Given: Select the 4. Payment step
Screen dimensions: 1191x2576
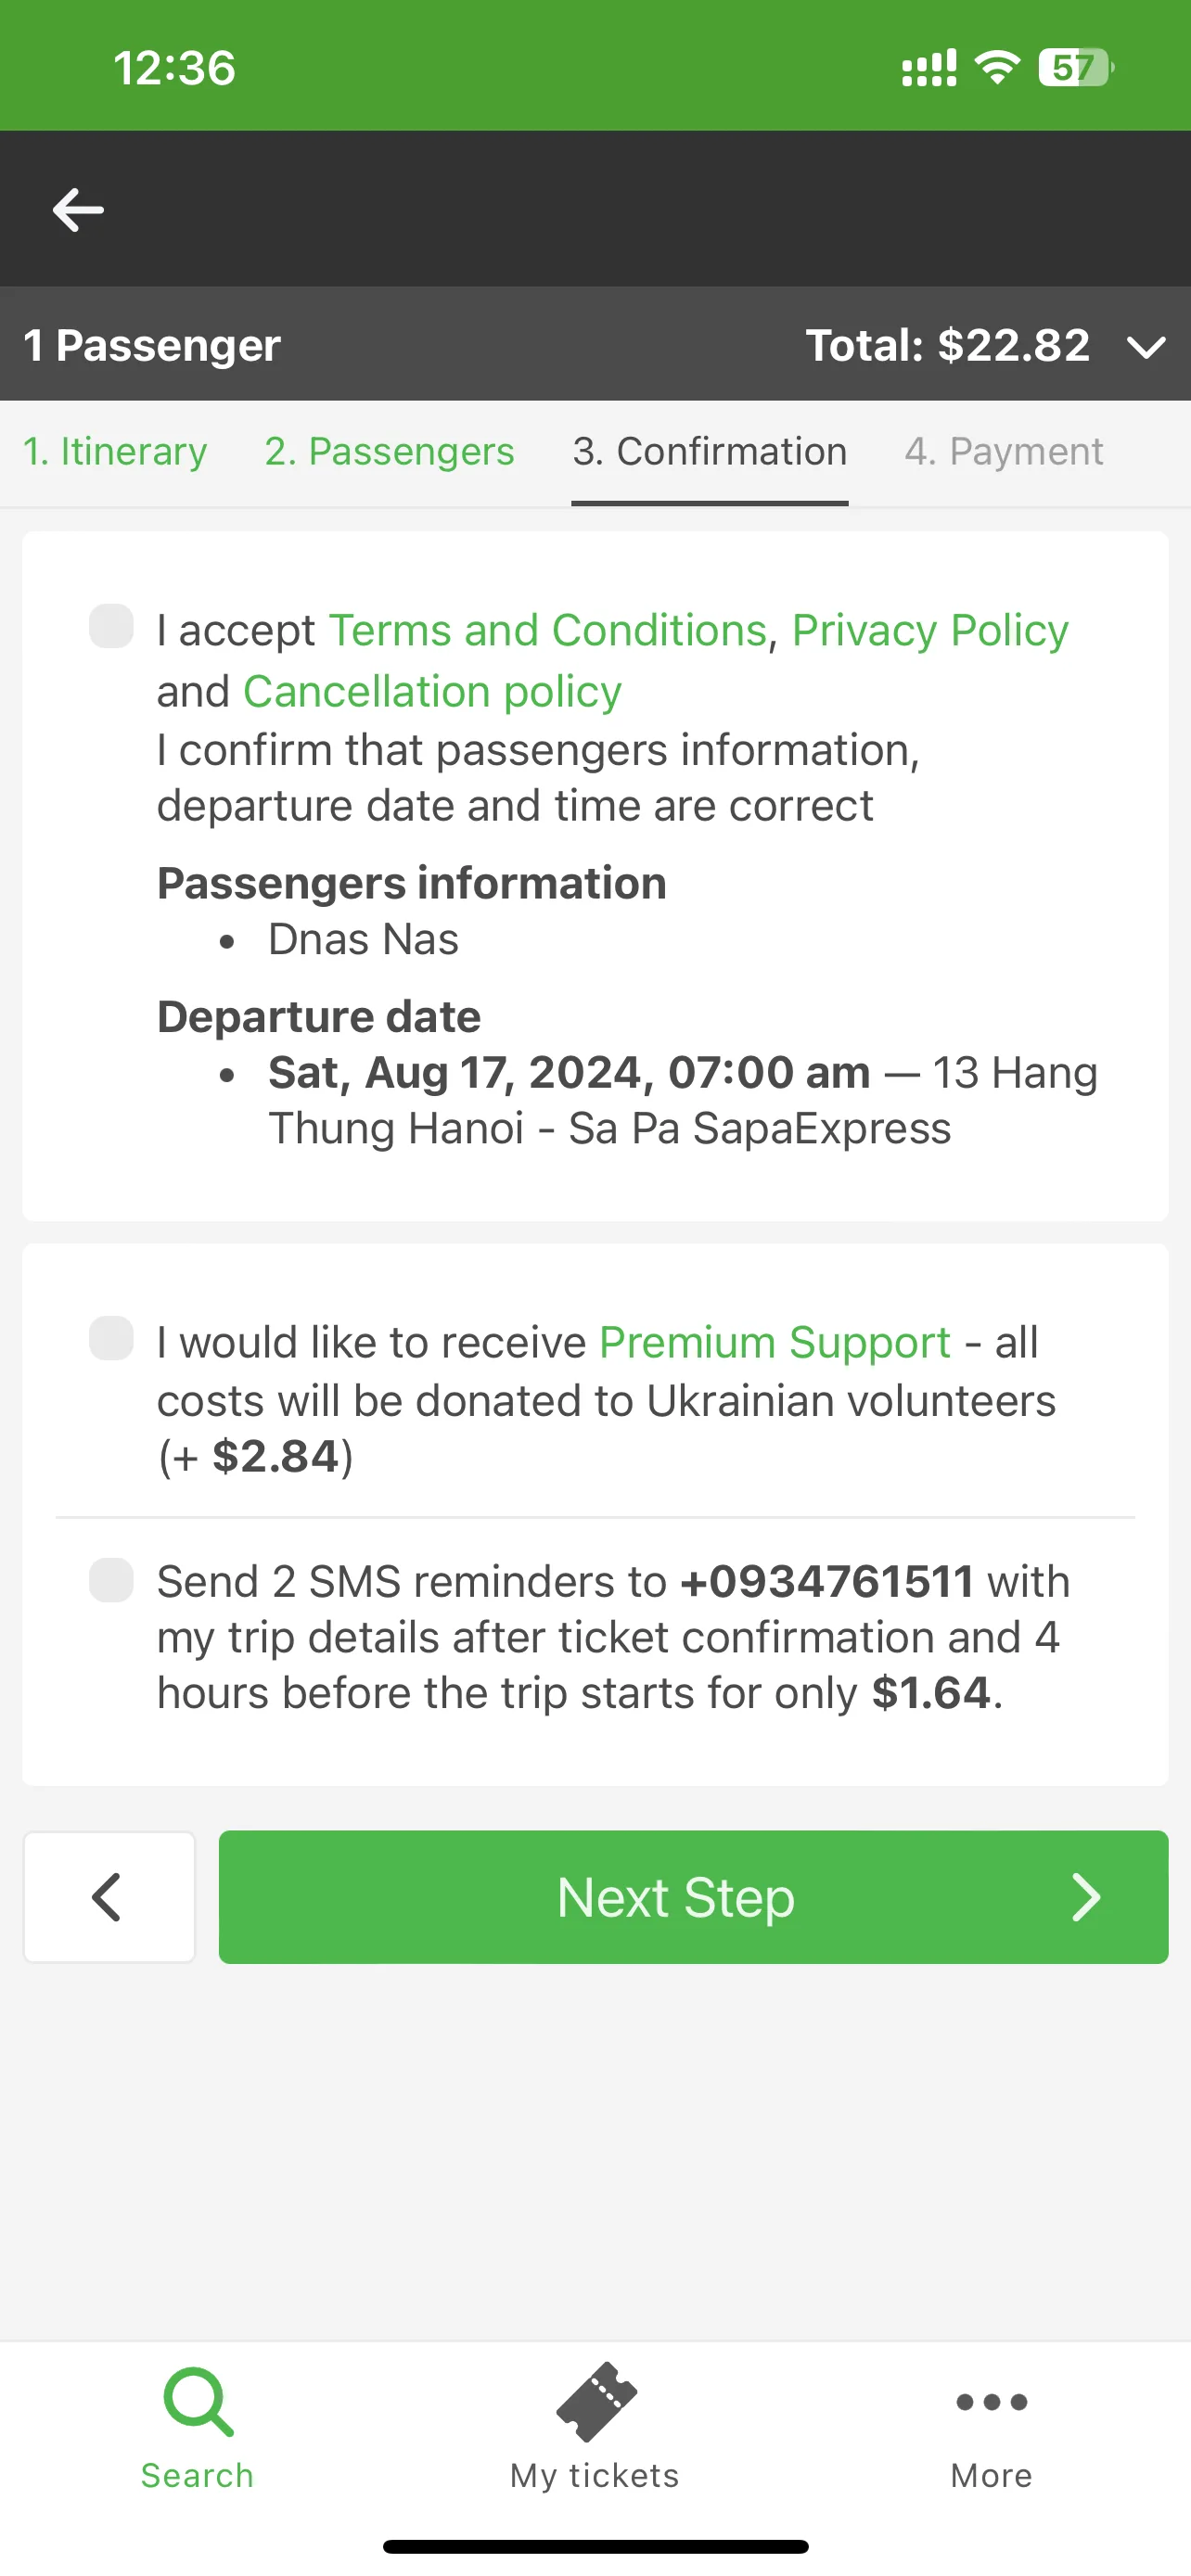Looking at the screenshot, I should [1004, 452].
